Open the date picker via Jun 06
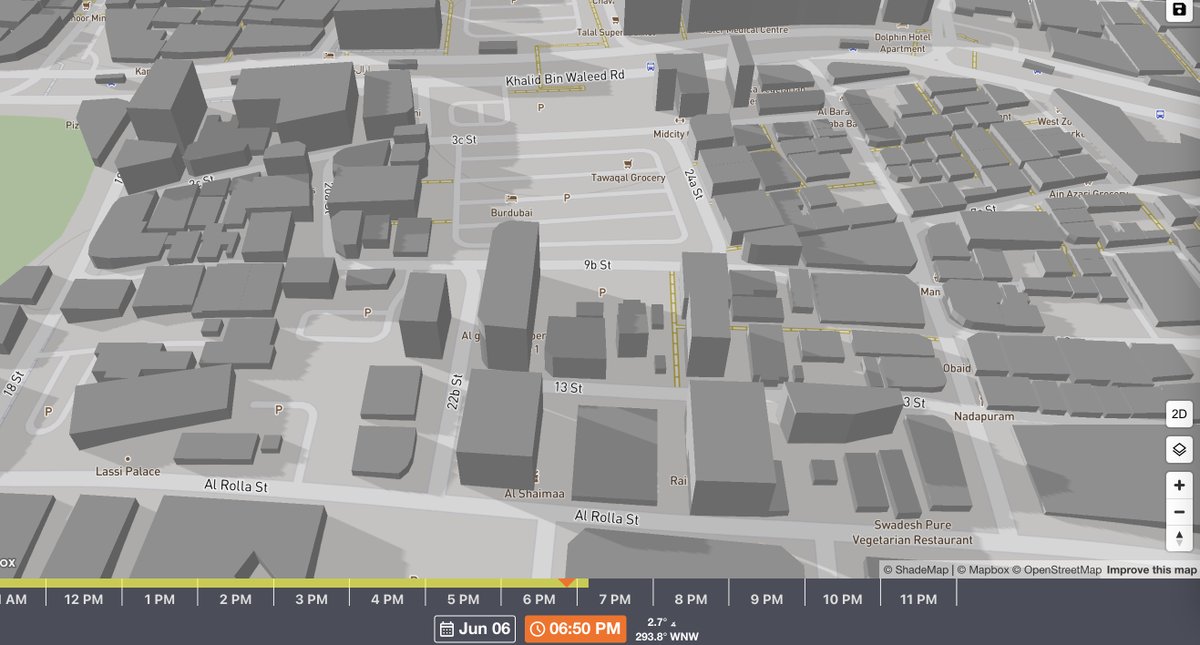Screen dimensions: 1200x645 tap(474, 629)
